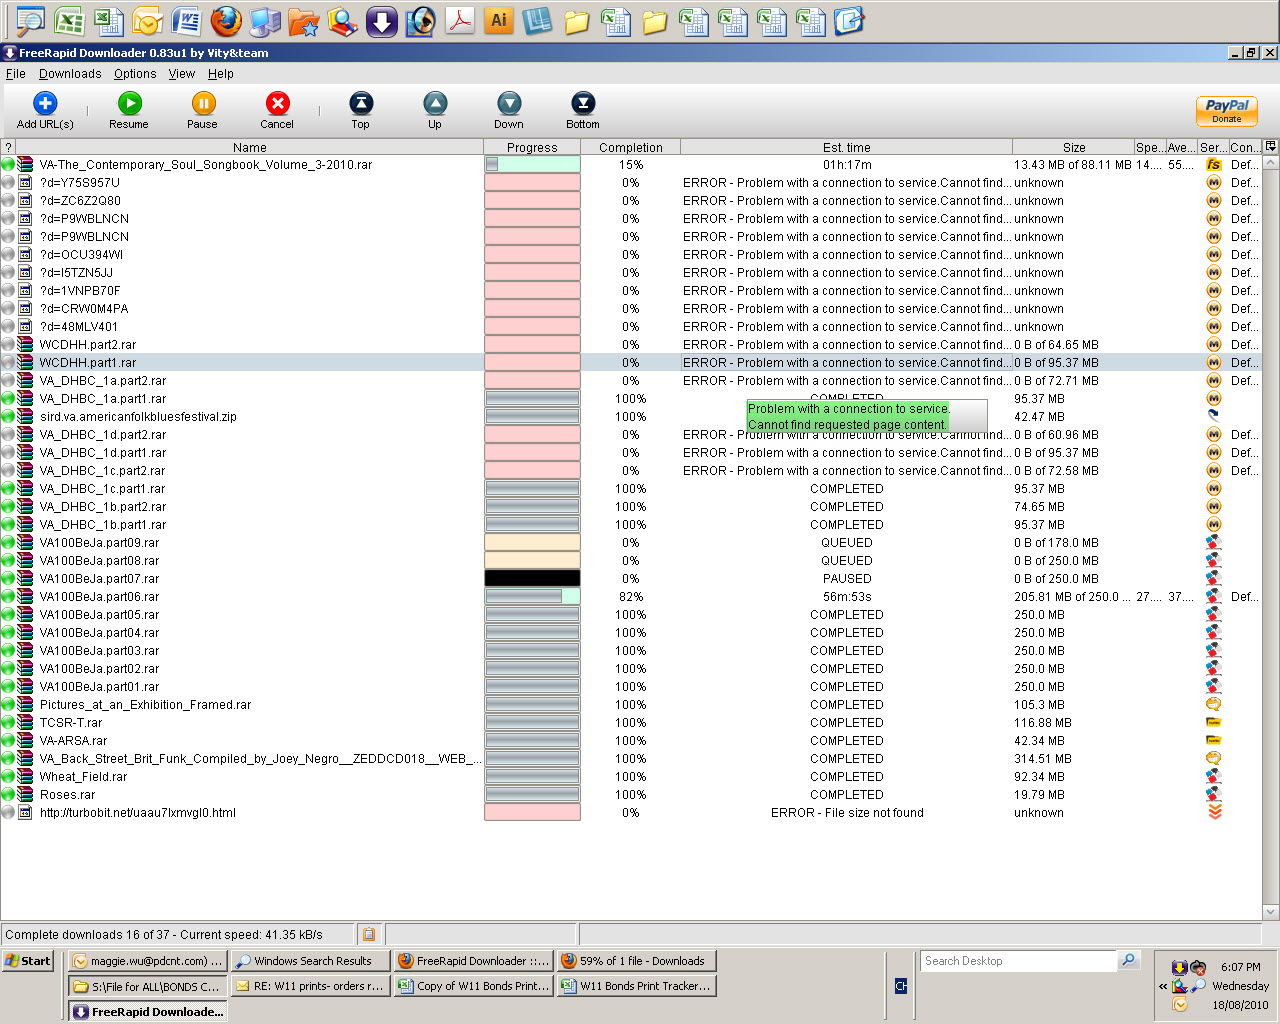
Task: Send download to Bottom of queue
Action: (x=582, y=104)
